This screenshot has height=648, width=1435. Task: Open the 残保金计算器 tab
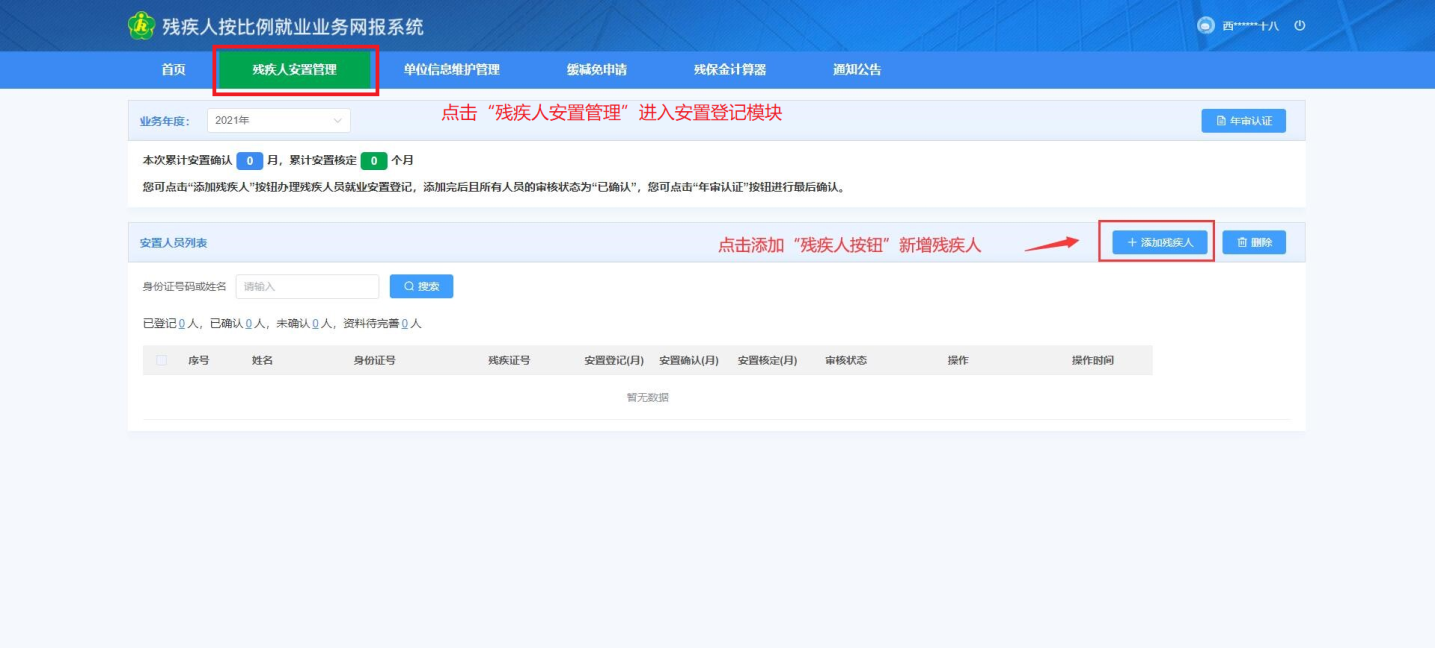(730, 70)
